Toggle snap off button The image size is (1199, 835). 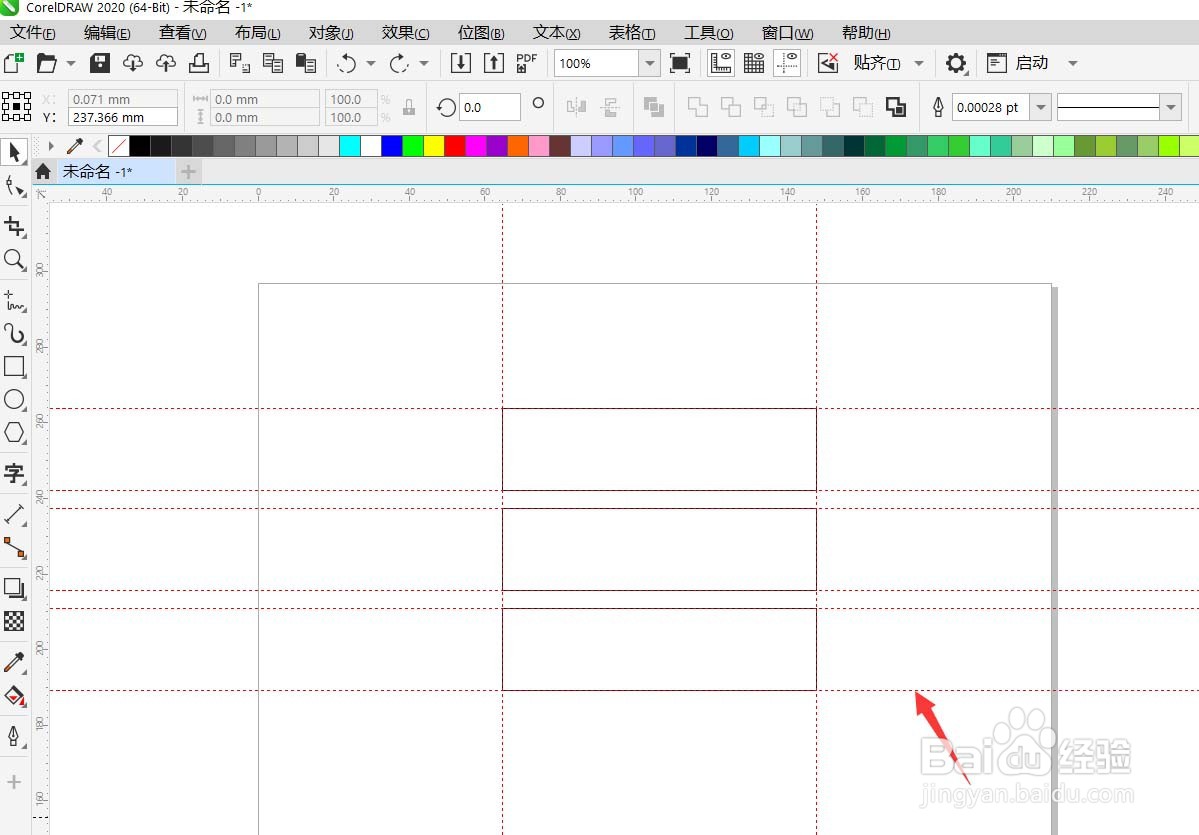coord(828,63)
